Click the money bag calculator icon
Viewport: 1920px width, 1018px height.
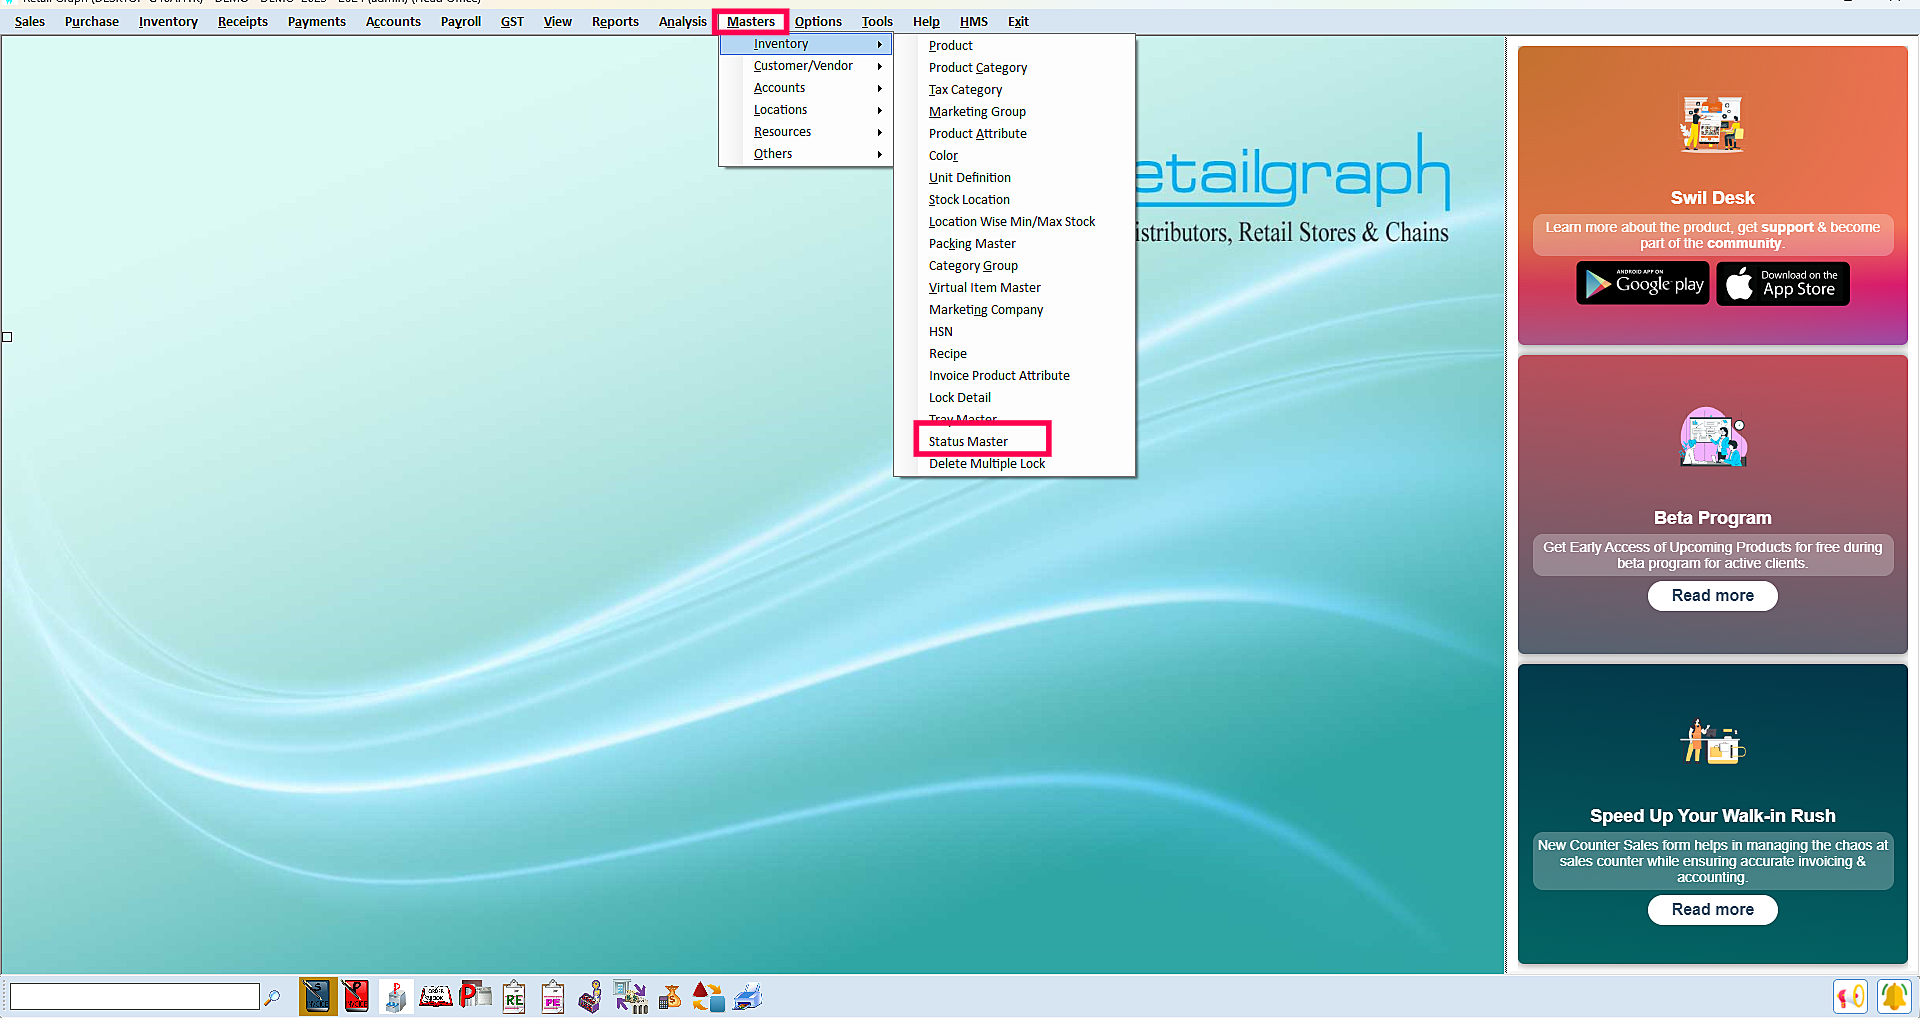[x=670, y=996]
